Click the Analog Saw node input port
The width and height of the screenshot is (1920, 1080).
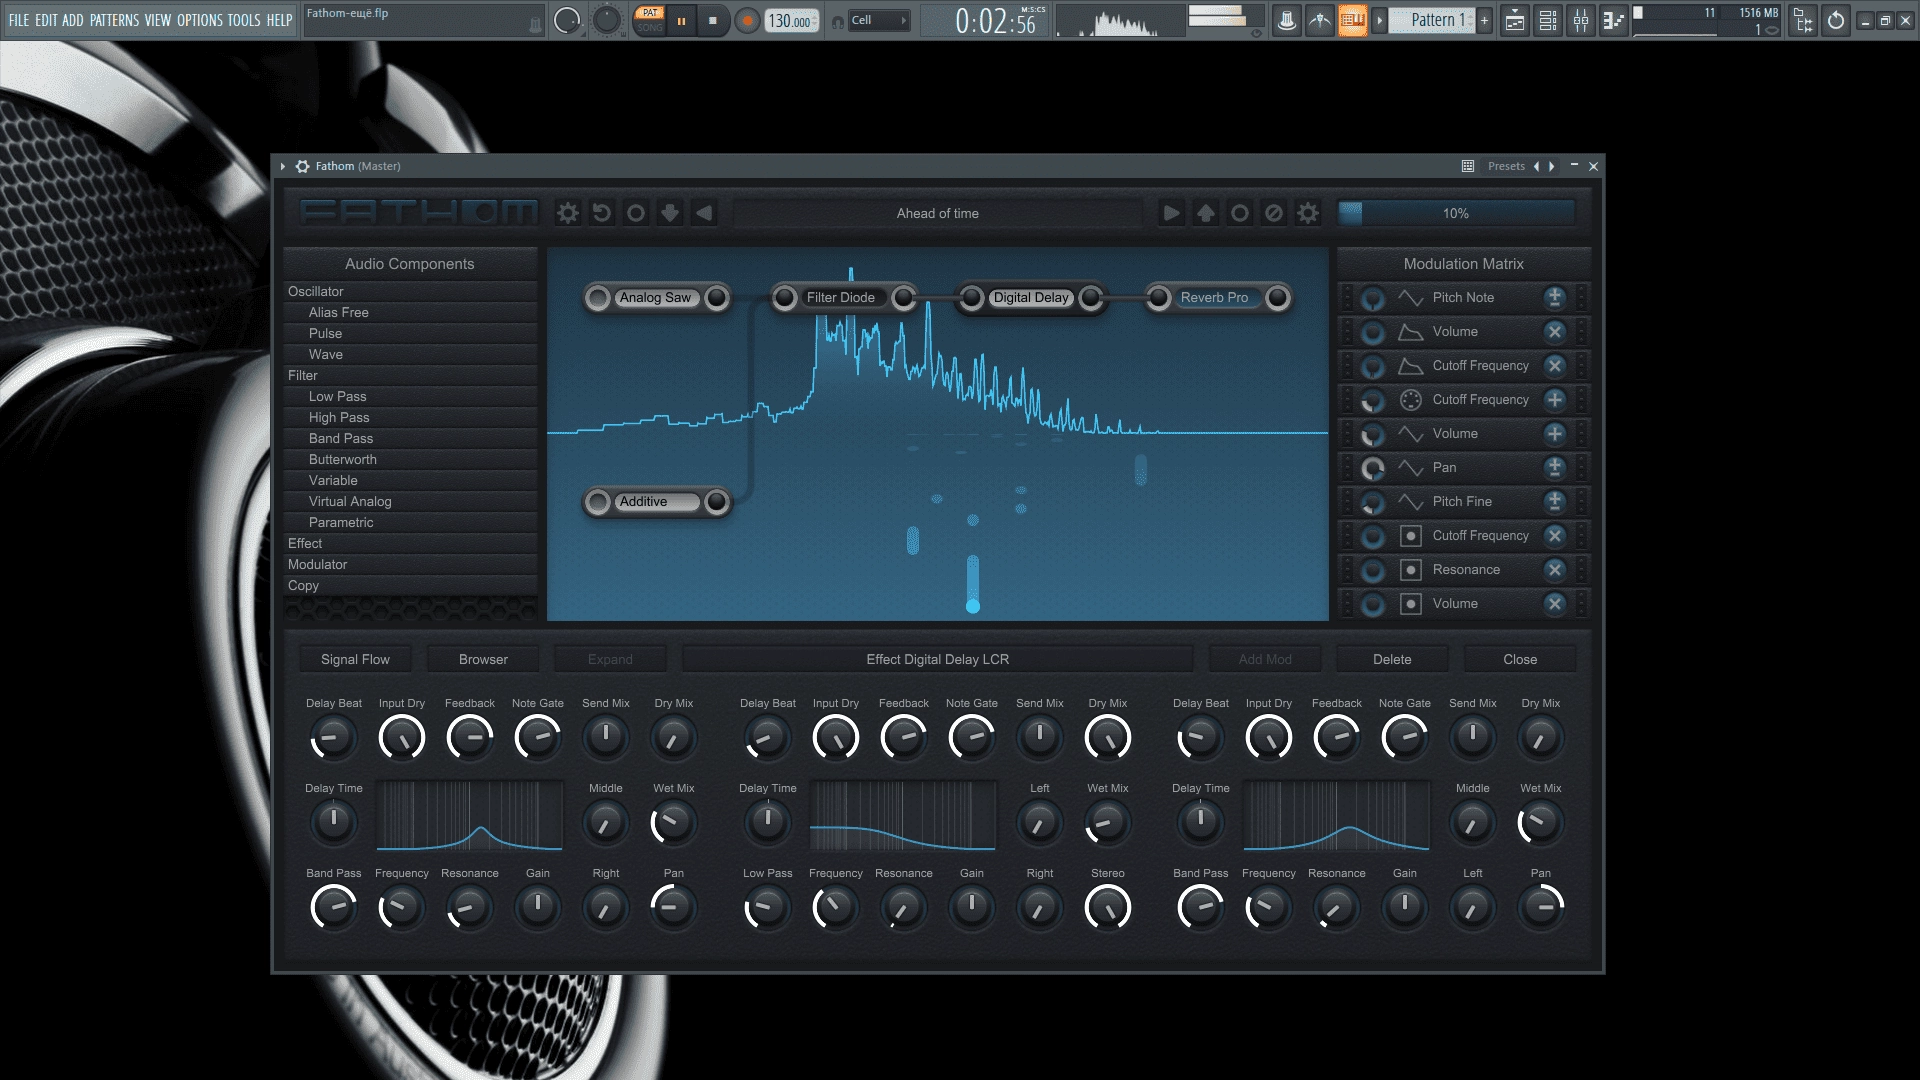tap(598, 297)
